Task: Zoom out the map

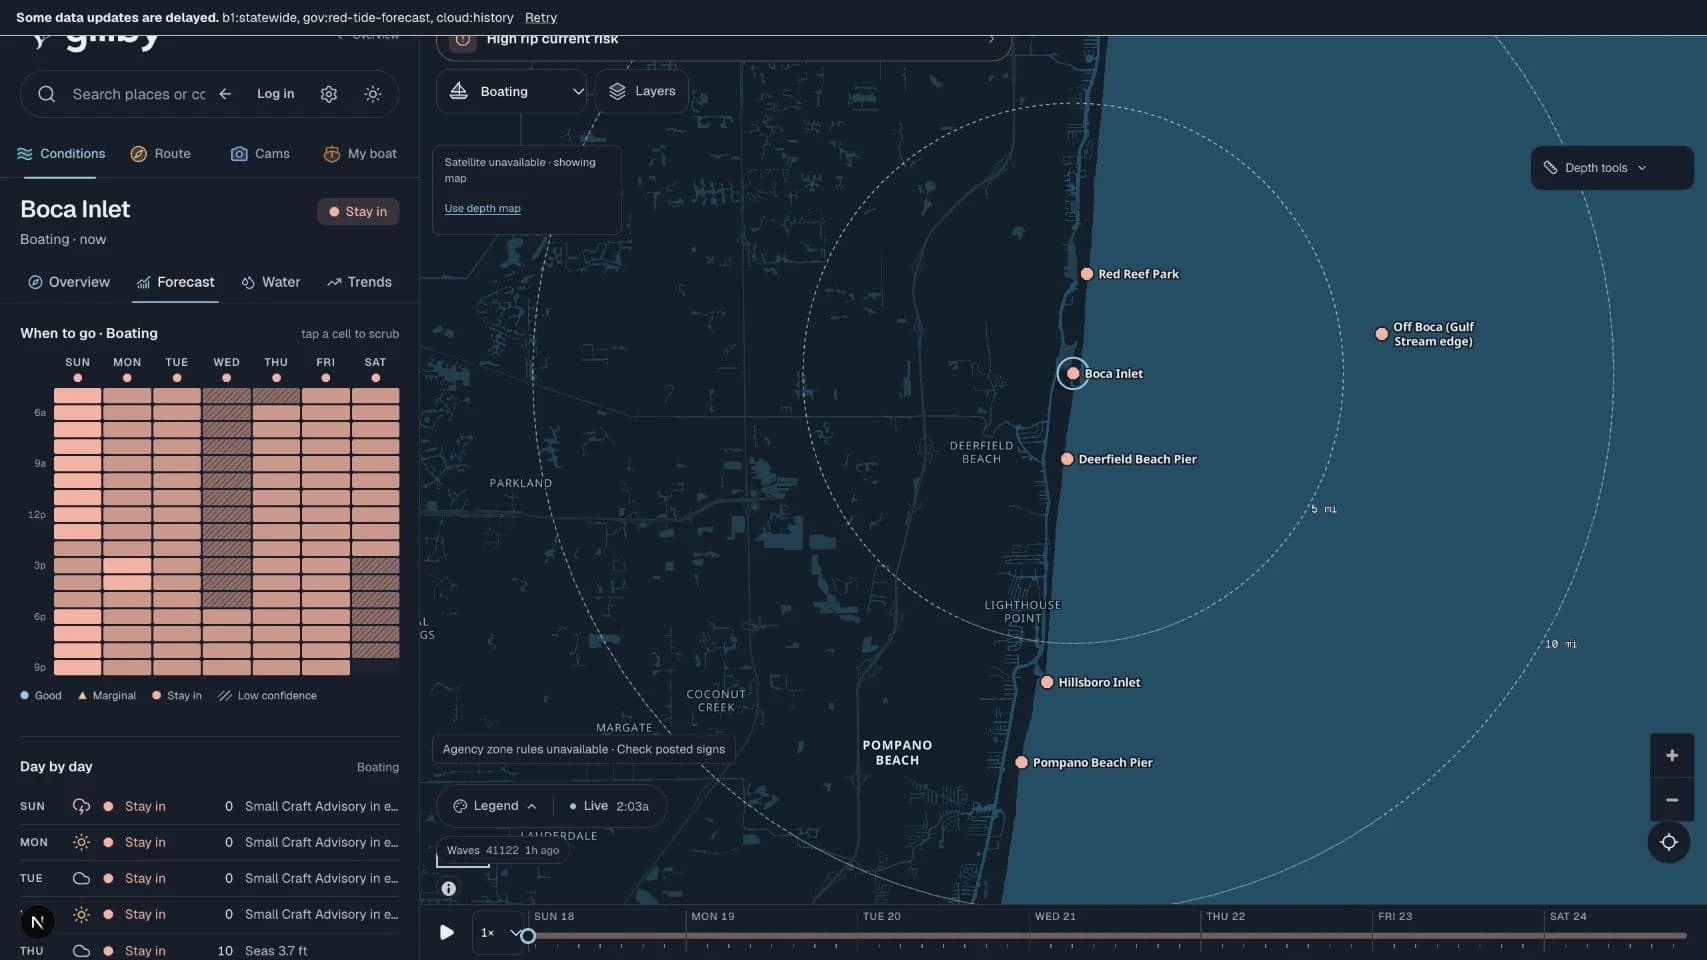Action: pyautogui.click(x=1671, y=800)
